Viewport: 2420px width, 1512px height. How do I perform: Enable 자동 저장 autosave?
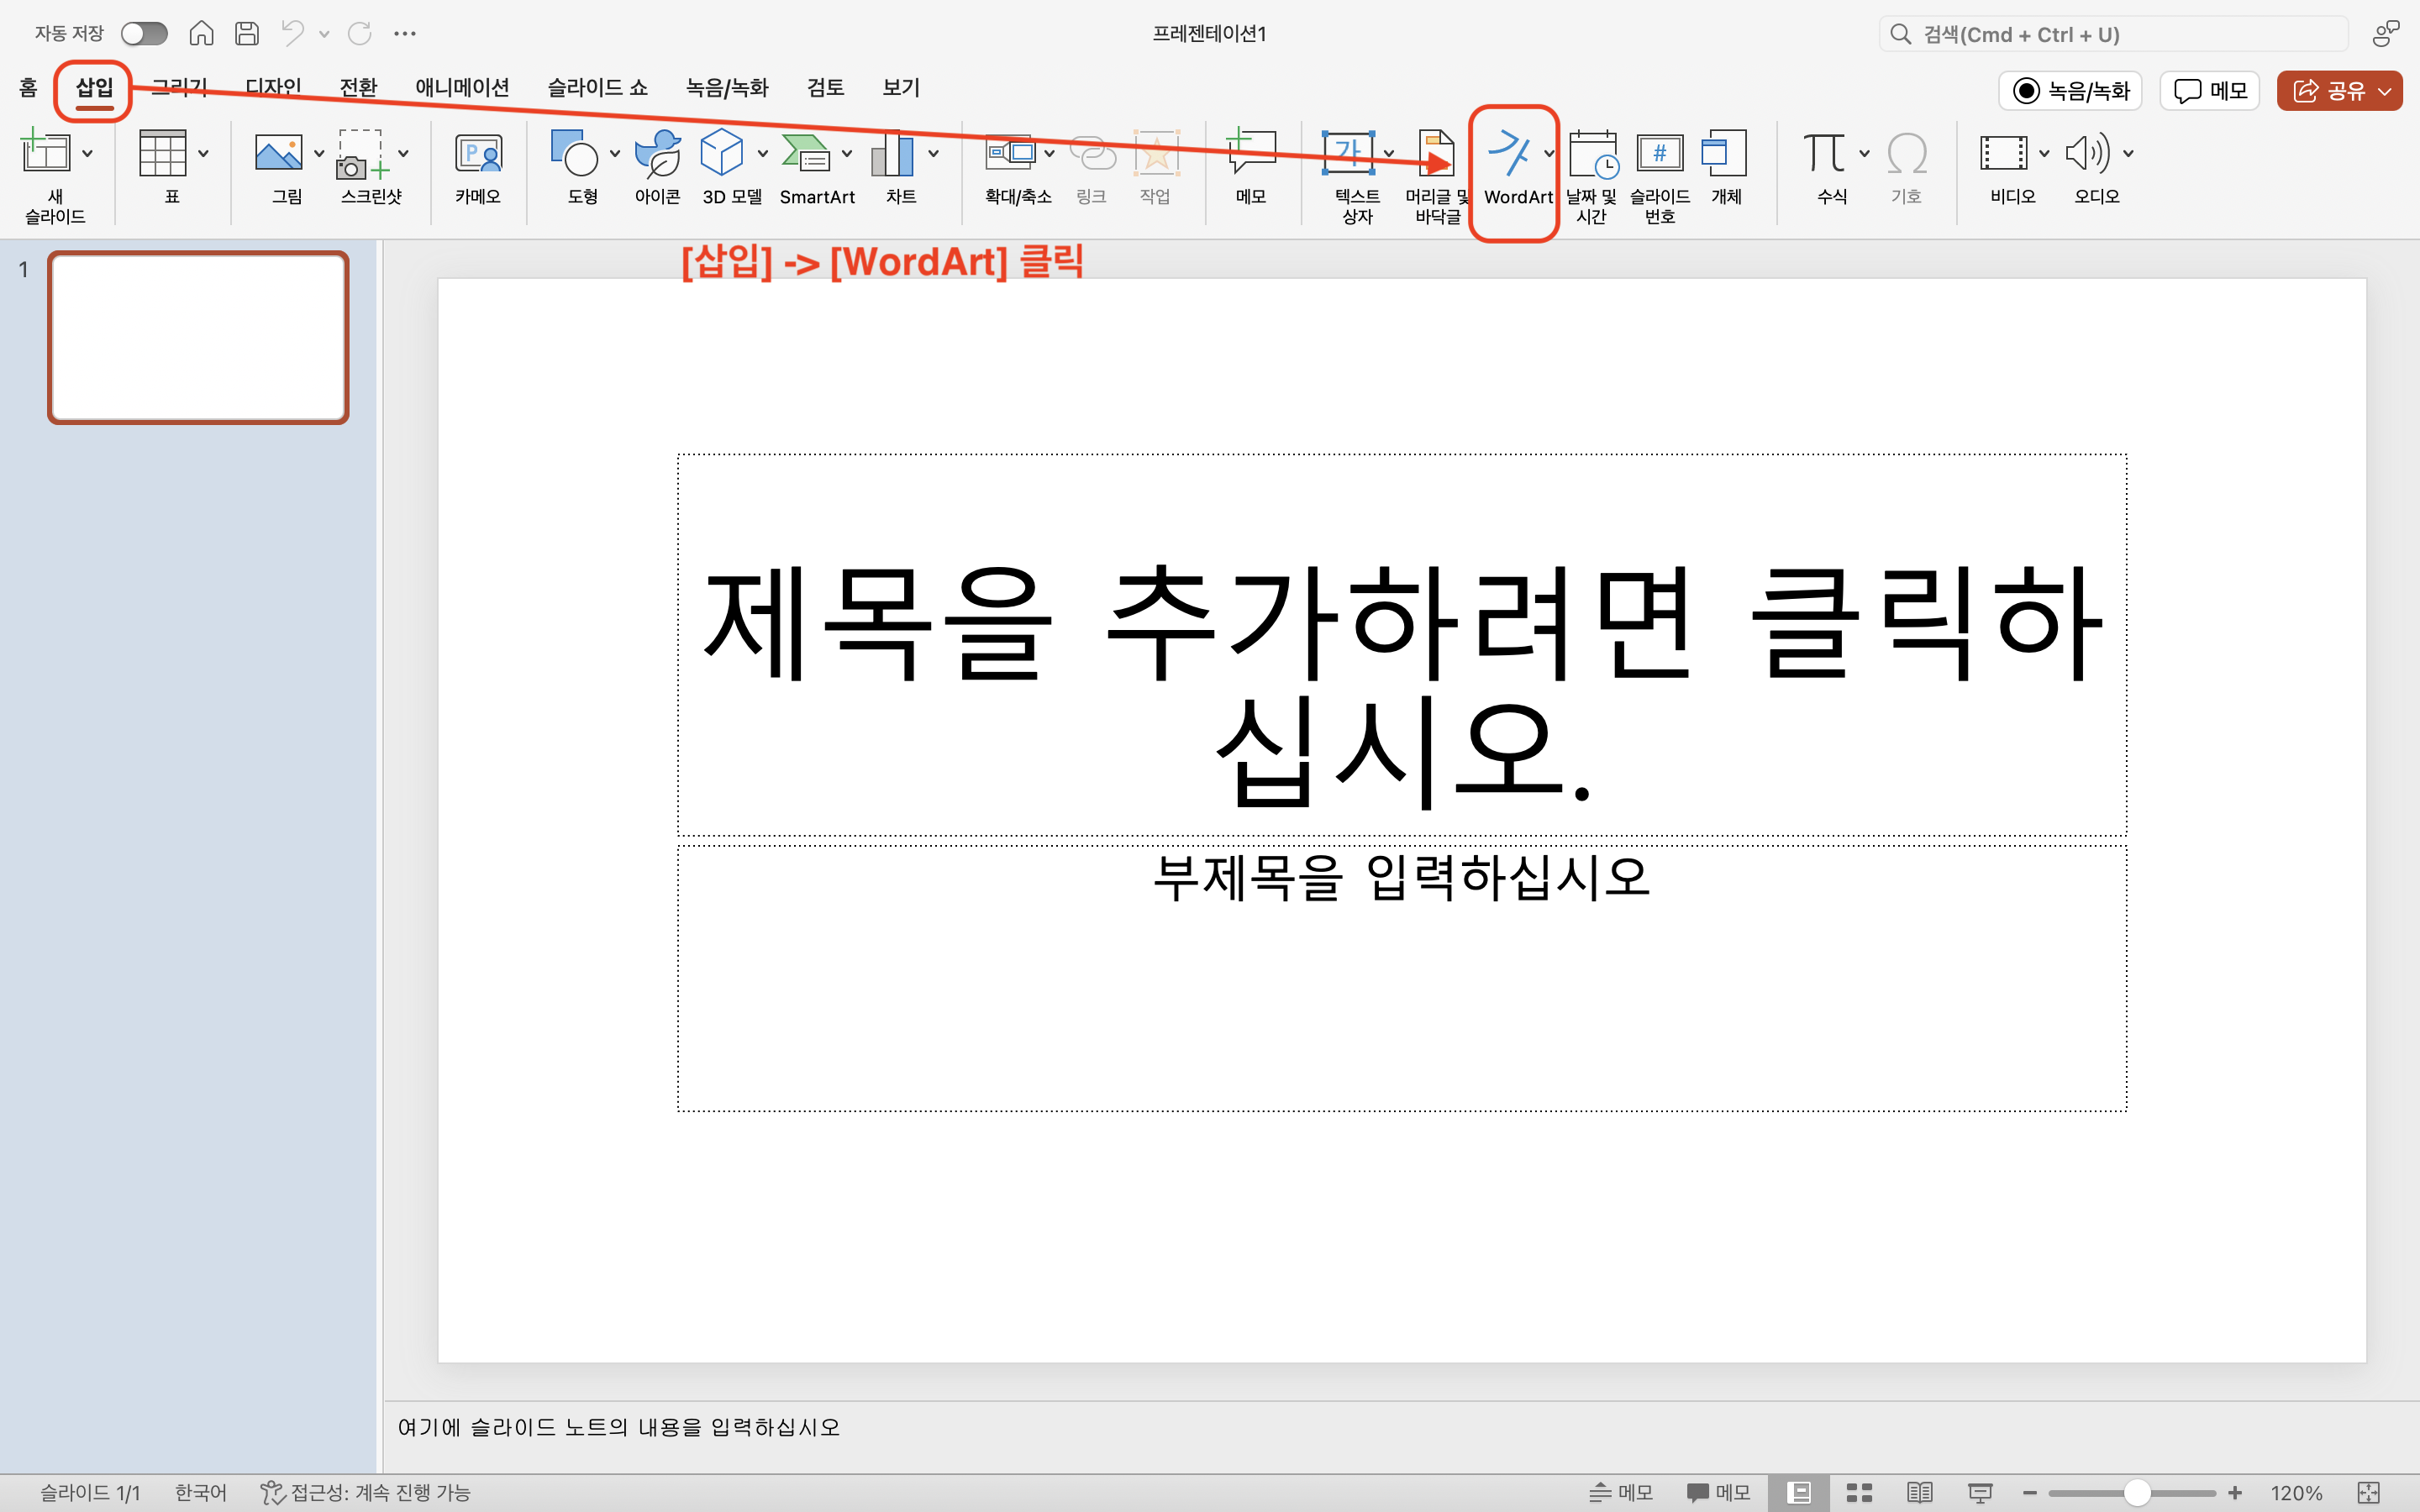pyautogui.click(x=144, y=33)
